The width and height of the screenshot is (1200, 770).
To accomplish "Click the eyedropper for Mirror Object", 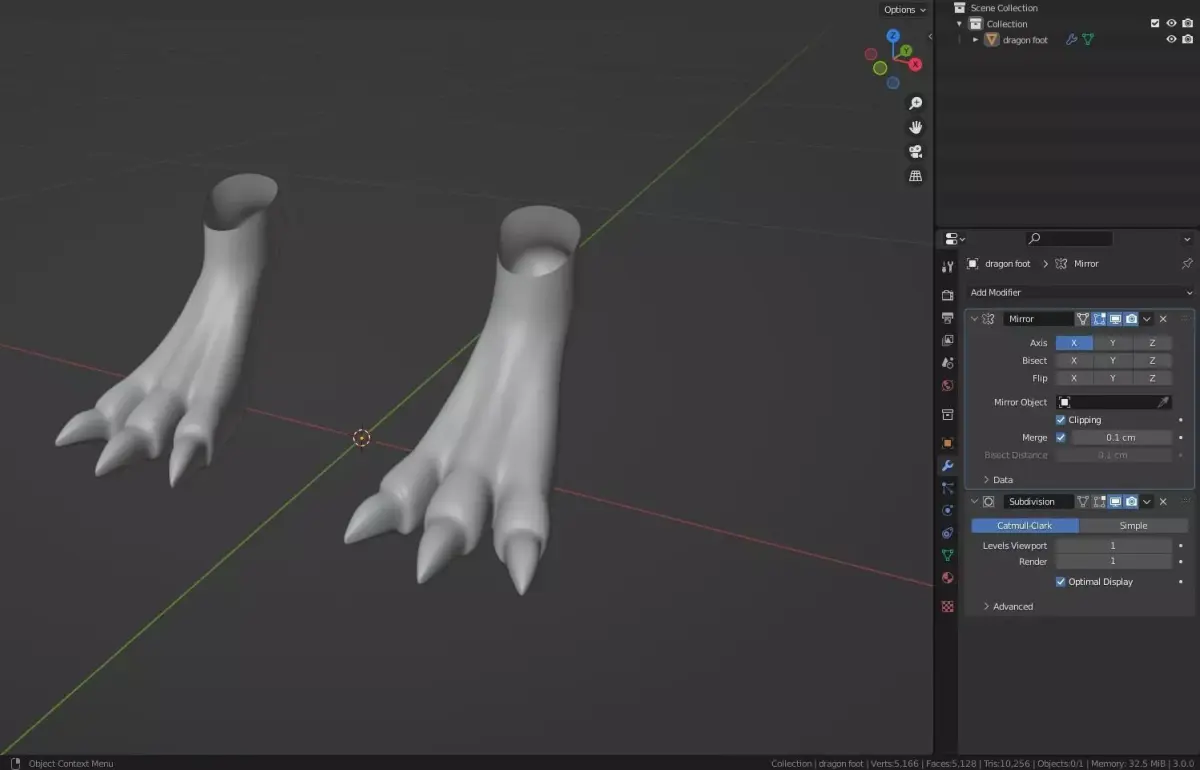I will pyautogui.click(x=1163, y=402).
